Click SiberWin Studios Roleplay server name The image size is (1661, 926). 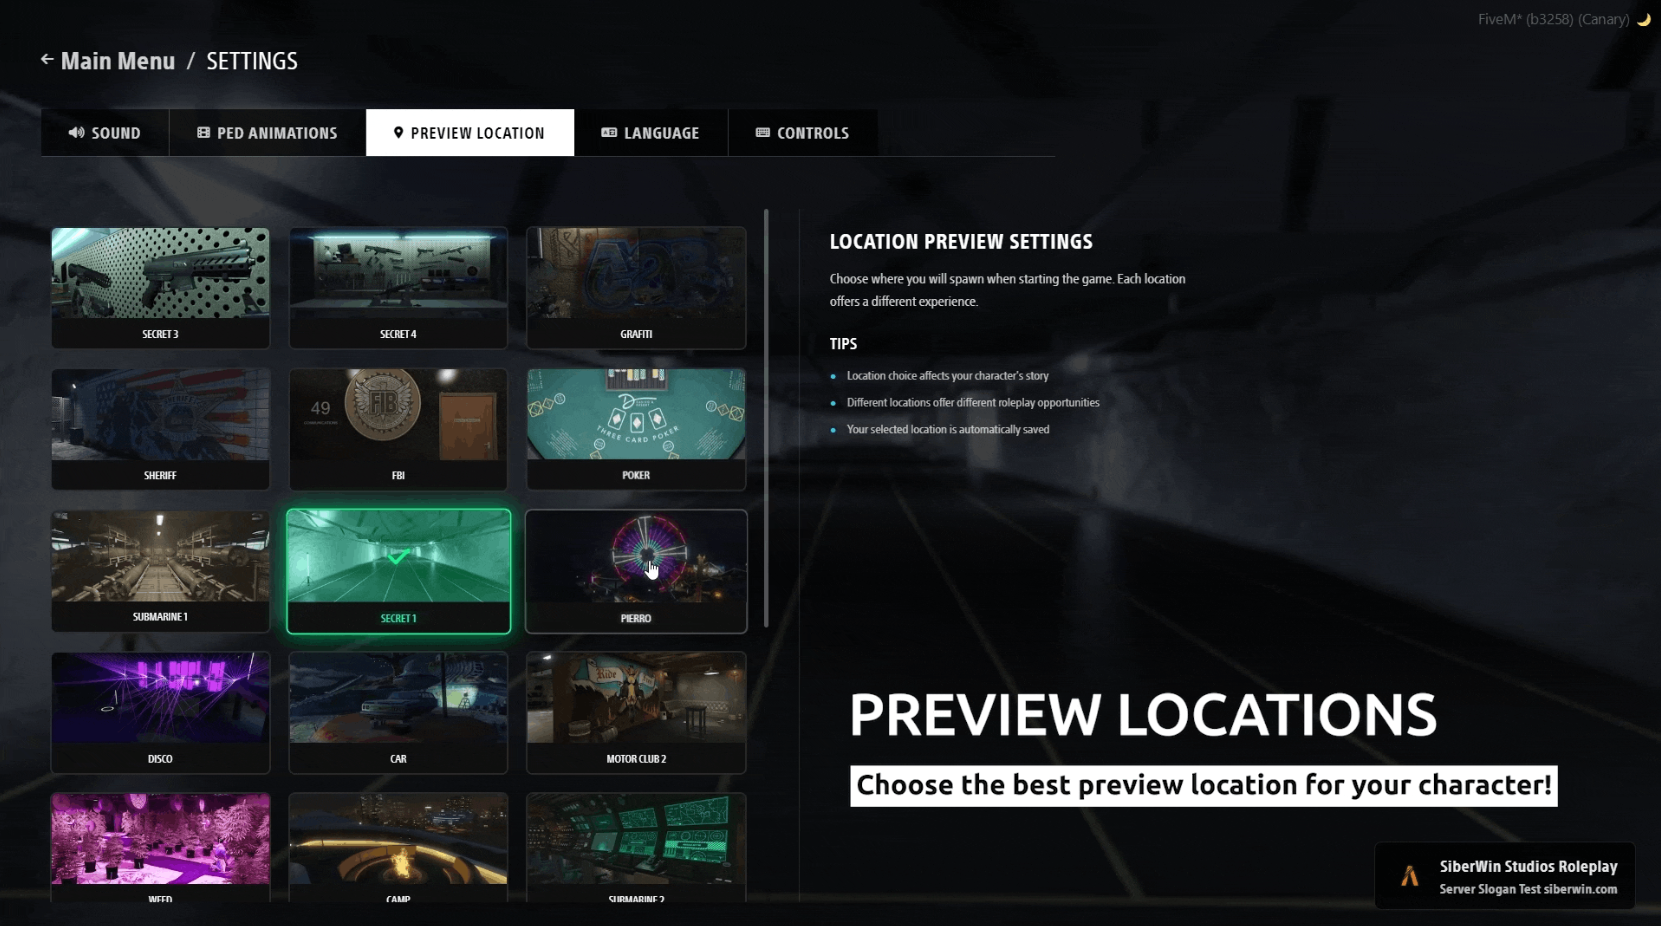tap(1528, 866)
